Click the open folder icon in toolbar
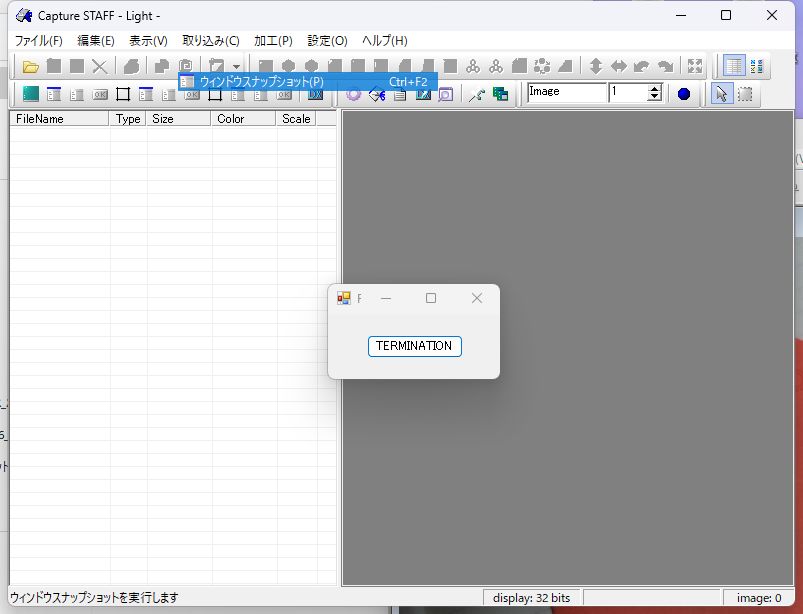This screenshot has height=614, width=803. coord(30,67)
